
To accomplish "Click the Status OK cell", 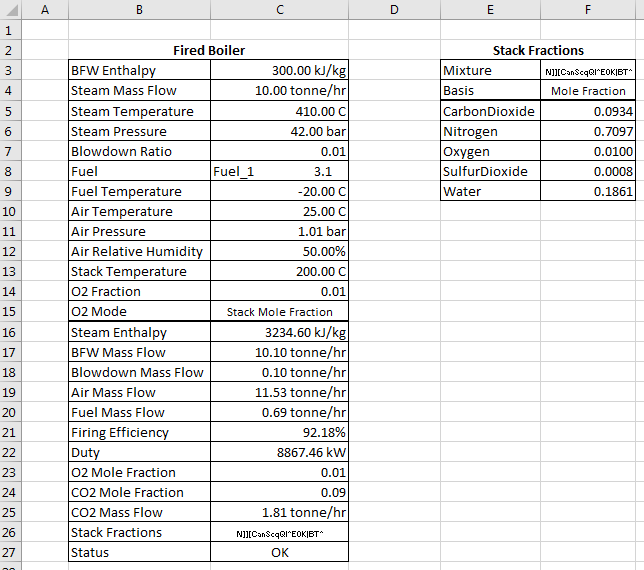I will pyautogui.click(x=279, y=552).
